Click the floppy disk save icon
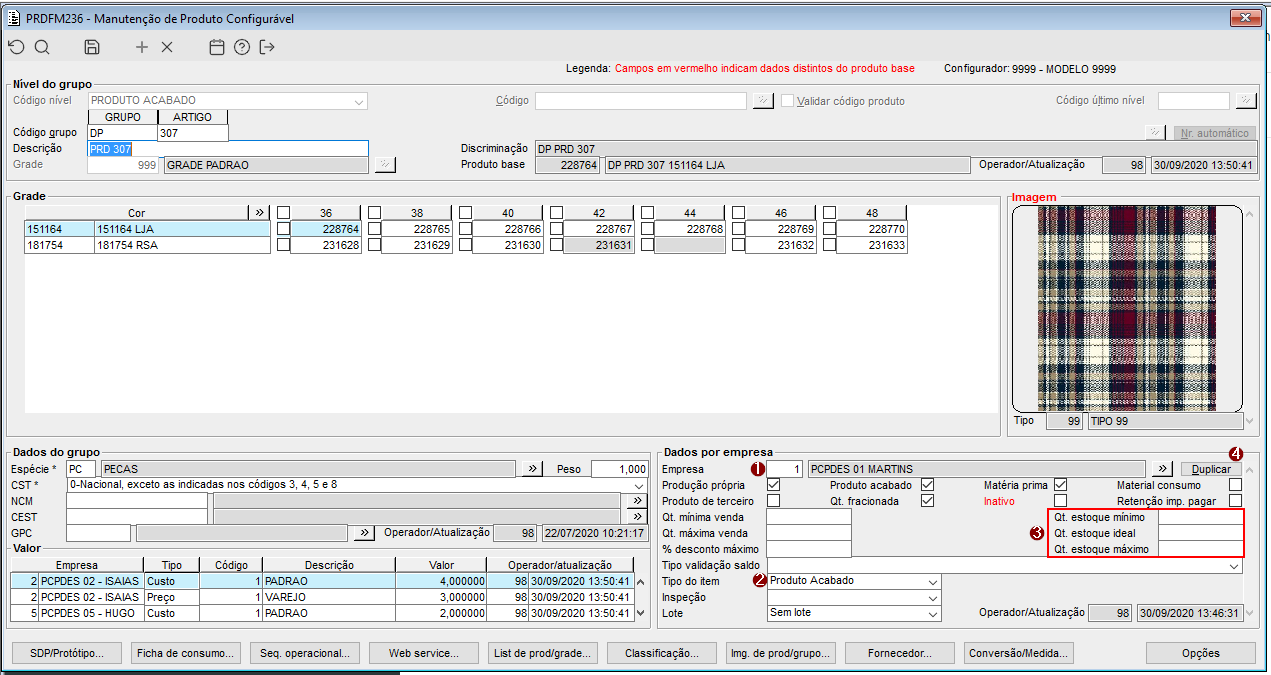1271x675 pixels. coord(92,47)
